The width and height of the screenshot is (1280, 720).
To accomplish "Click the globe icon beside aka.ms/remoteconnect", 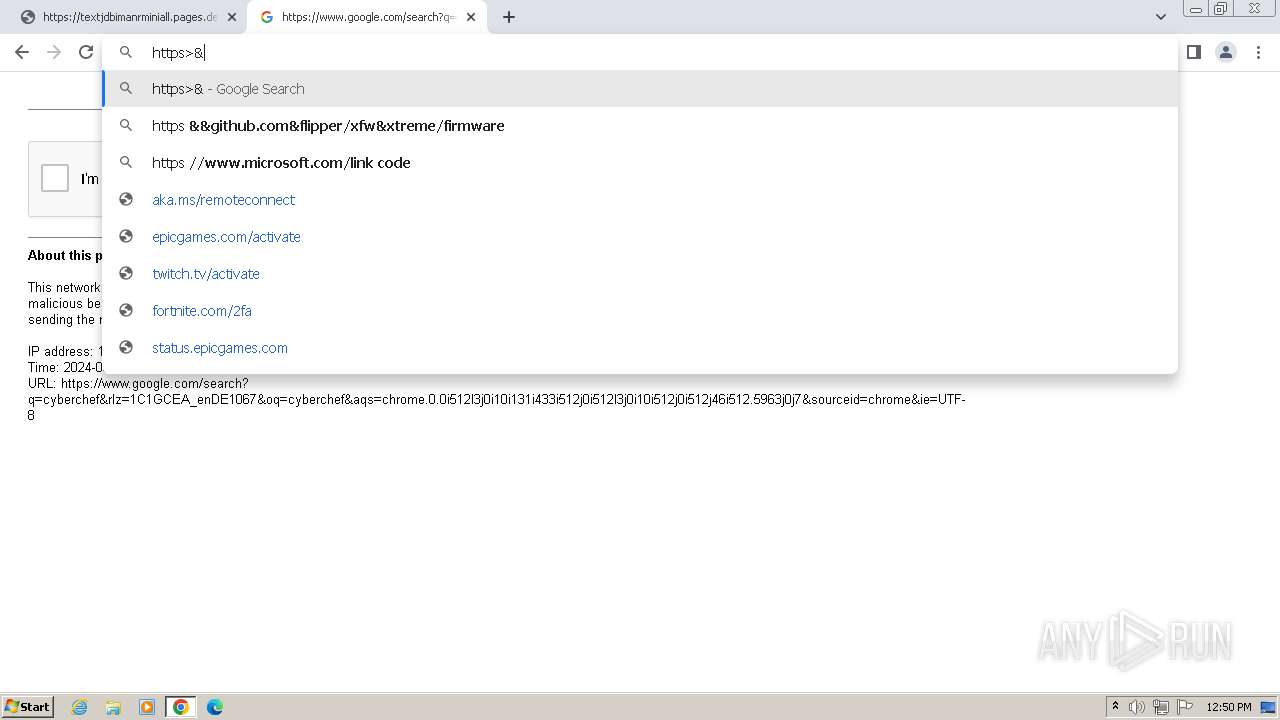I will [126, 199].
